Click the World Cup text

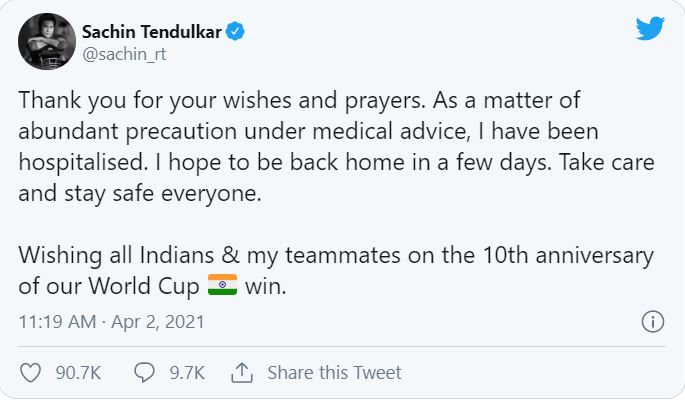(144, 286)
